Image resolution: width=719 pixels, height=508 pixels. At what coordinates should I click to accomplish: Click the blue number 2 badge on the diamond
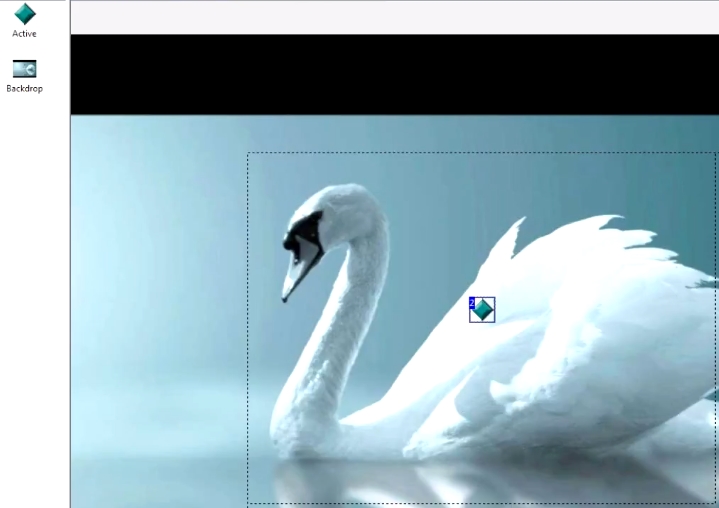pos(473,301)
